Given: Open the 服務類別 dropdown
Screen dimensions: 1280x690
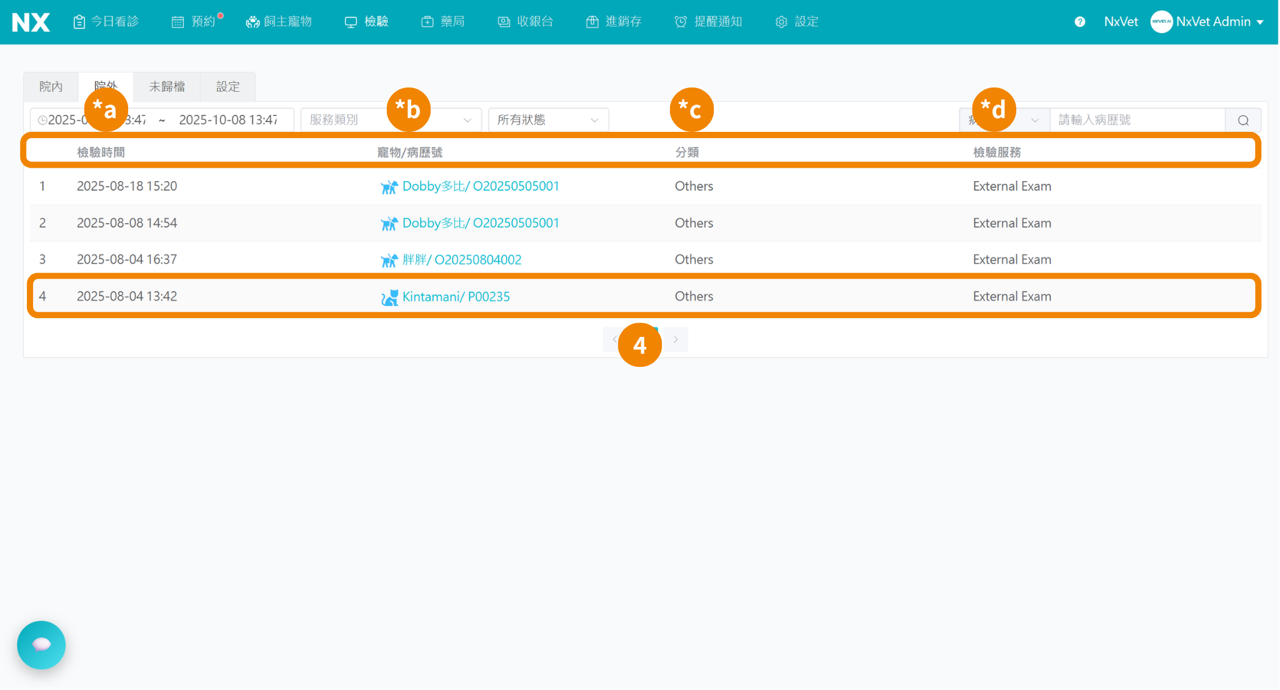Looking at the screenshot, I should click(x=391, y=120).
